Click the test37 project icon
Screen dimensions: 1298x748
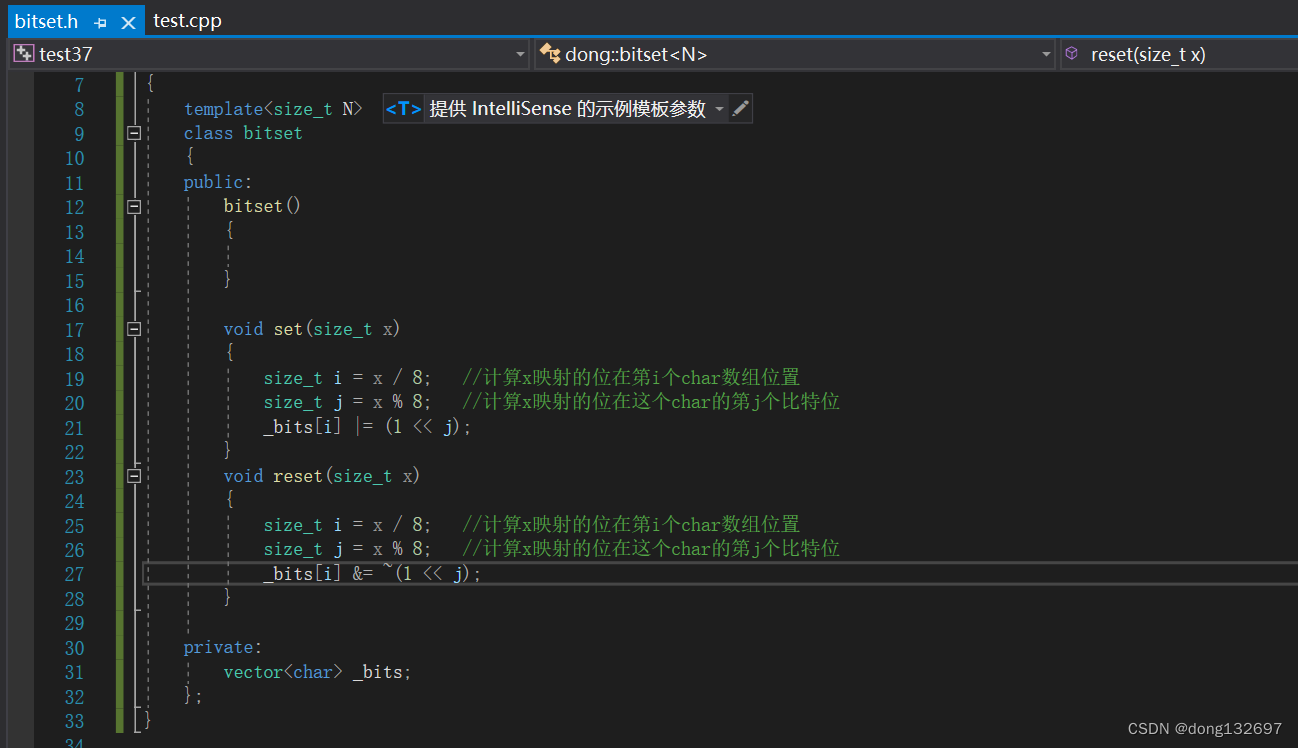click(x=23, y=54)
